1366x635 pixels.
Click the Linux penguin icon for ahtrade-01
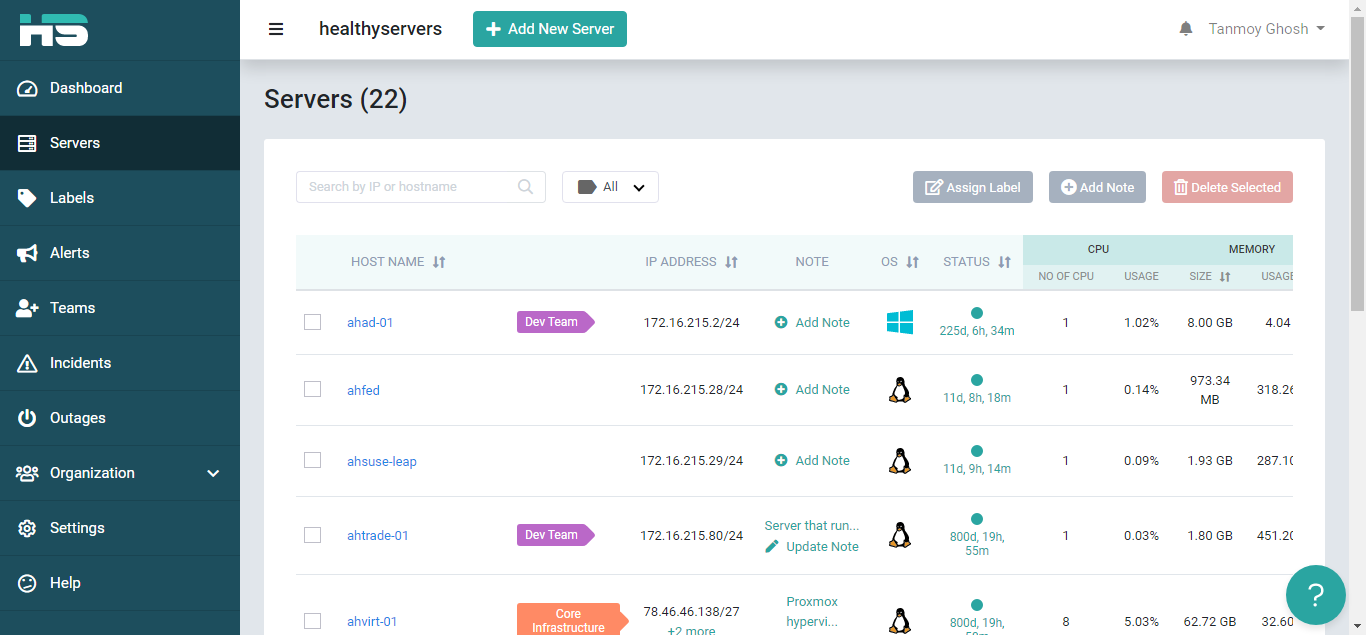pos(900,535)
